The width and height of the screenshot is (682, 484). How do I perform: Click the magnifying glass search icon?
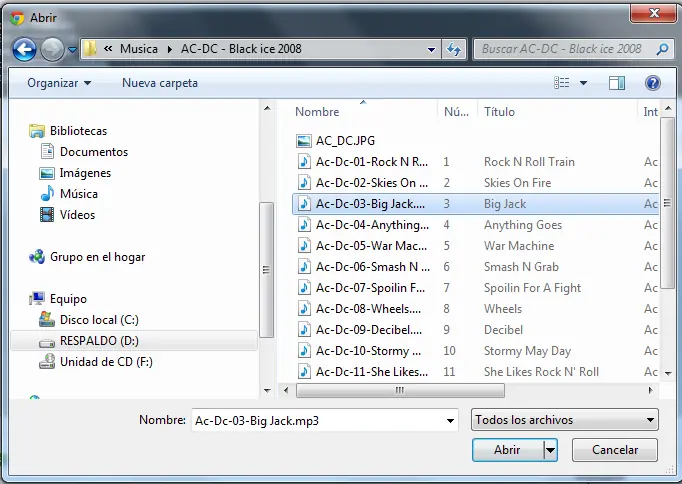pyautogui.click(x=662, y=49)
